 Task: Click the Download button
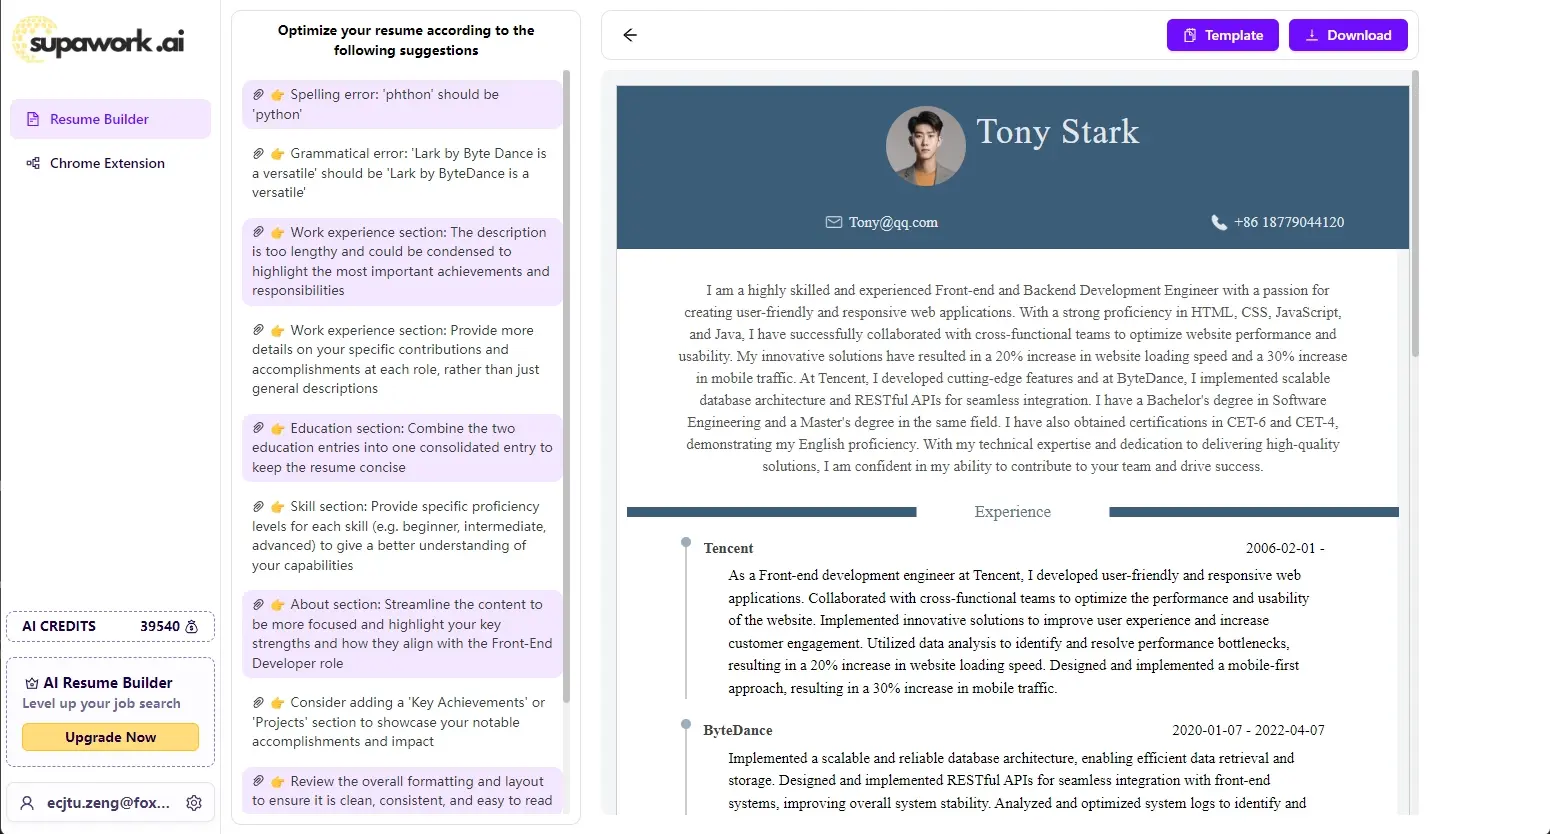[x=1348, y=35]
